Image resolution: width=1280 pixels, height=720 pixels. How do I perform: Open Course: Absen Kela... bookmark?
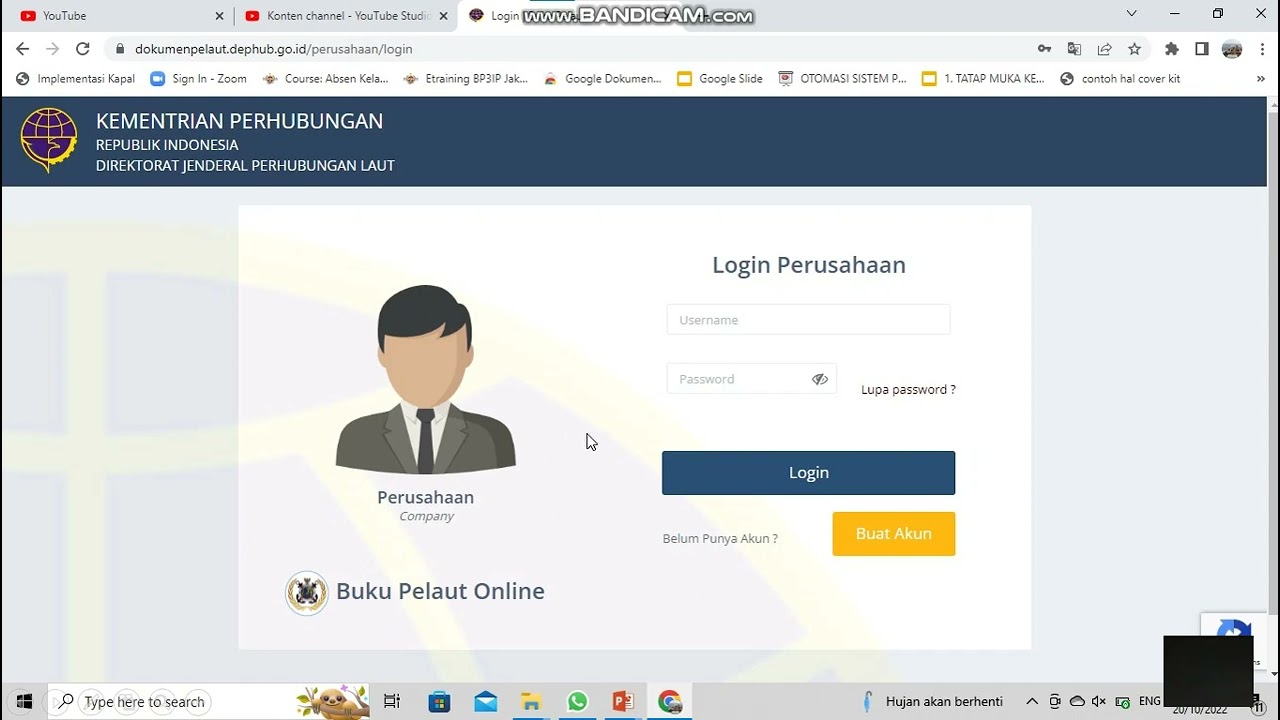click(x=325, y=79)
